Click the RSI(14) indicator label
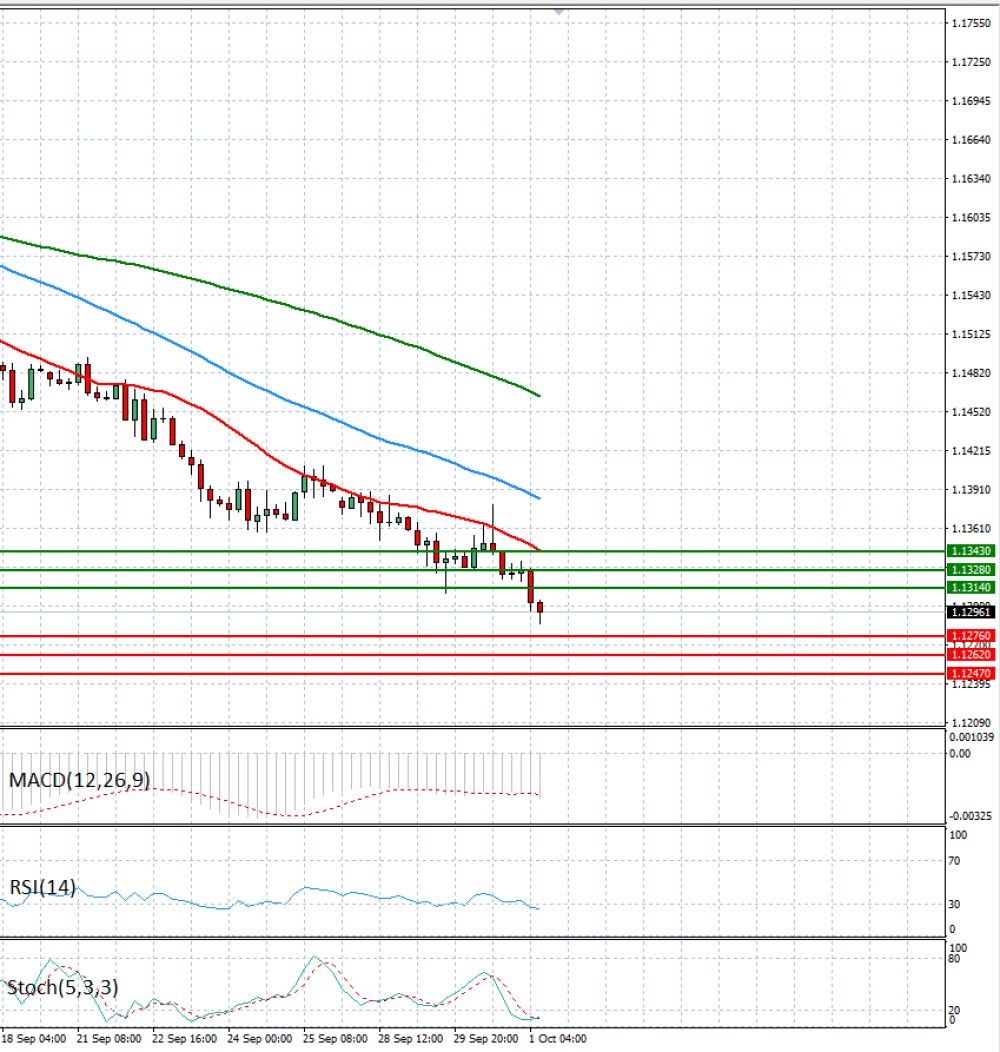The height and width of the screenshot is (1052, 1000). click(42, 887)
